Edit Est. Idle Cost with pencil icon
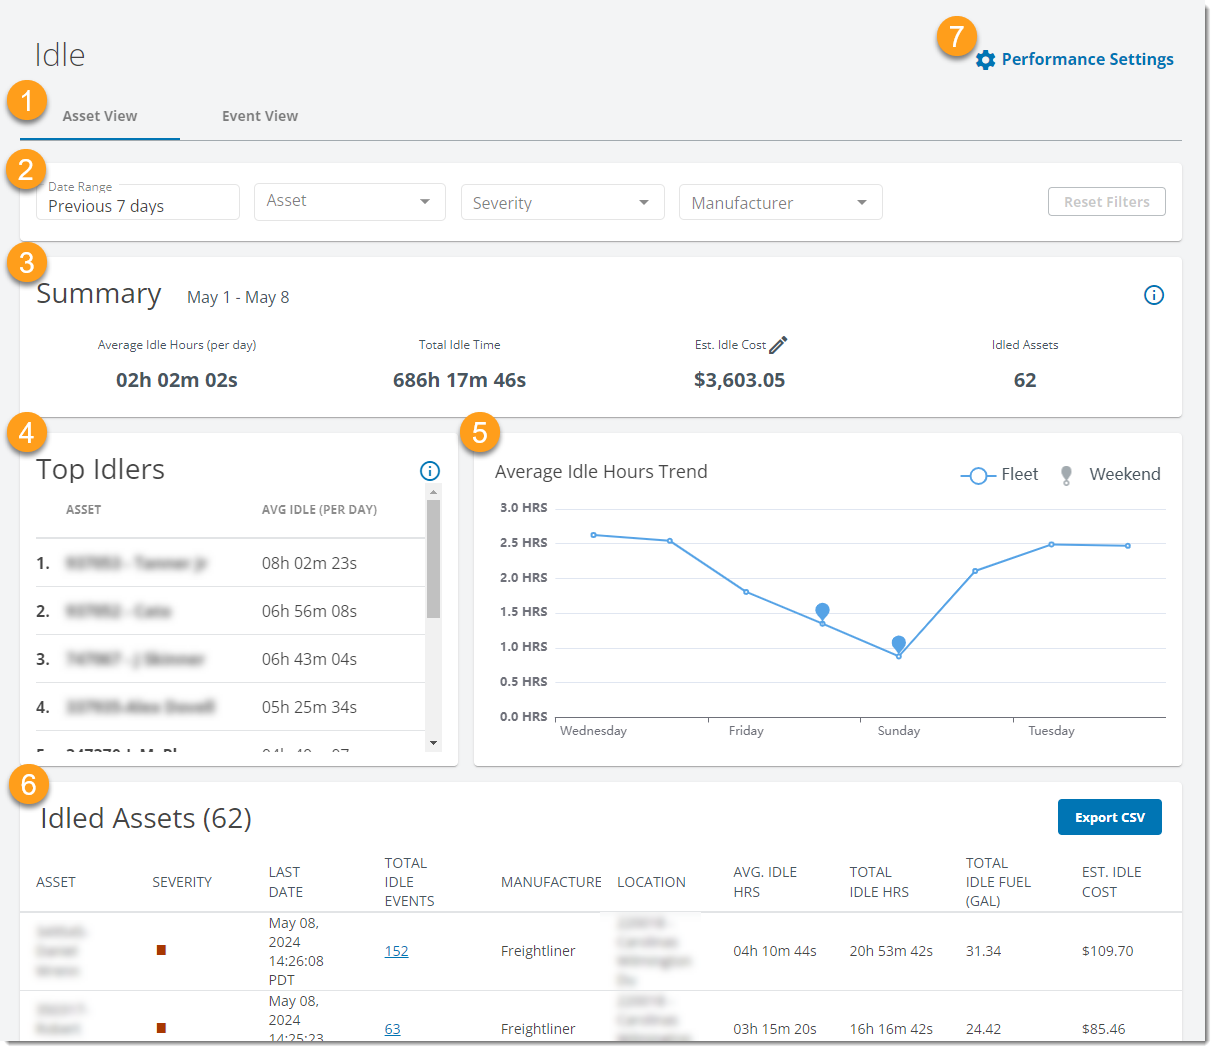 click(778, 345)
